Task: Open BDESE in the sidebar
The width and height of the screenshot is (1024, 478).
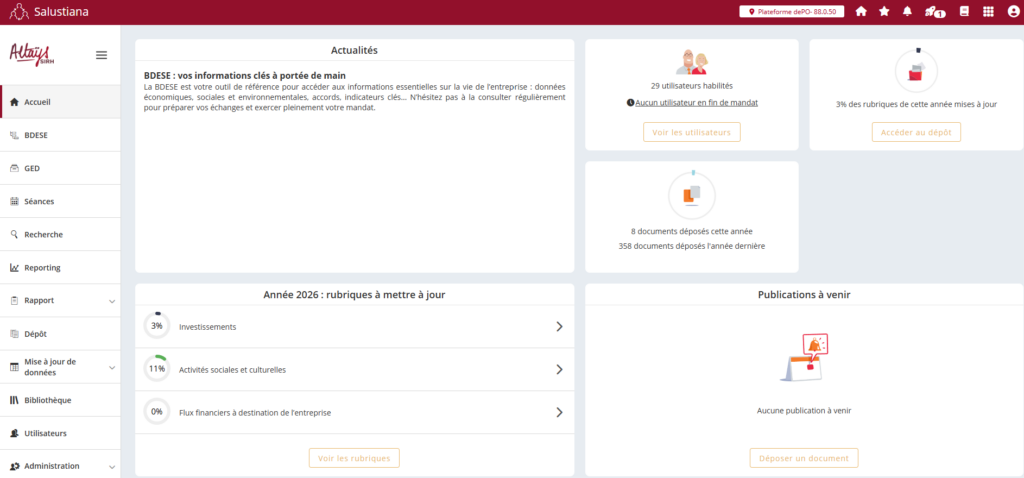Action: 37,135
